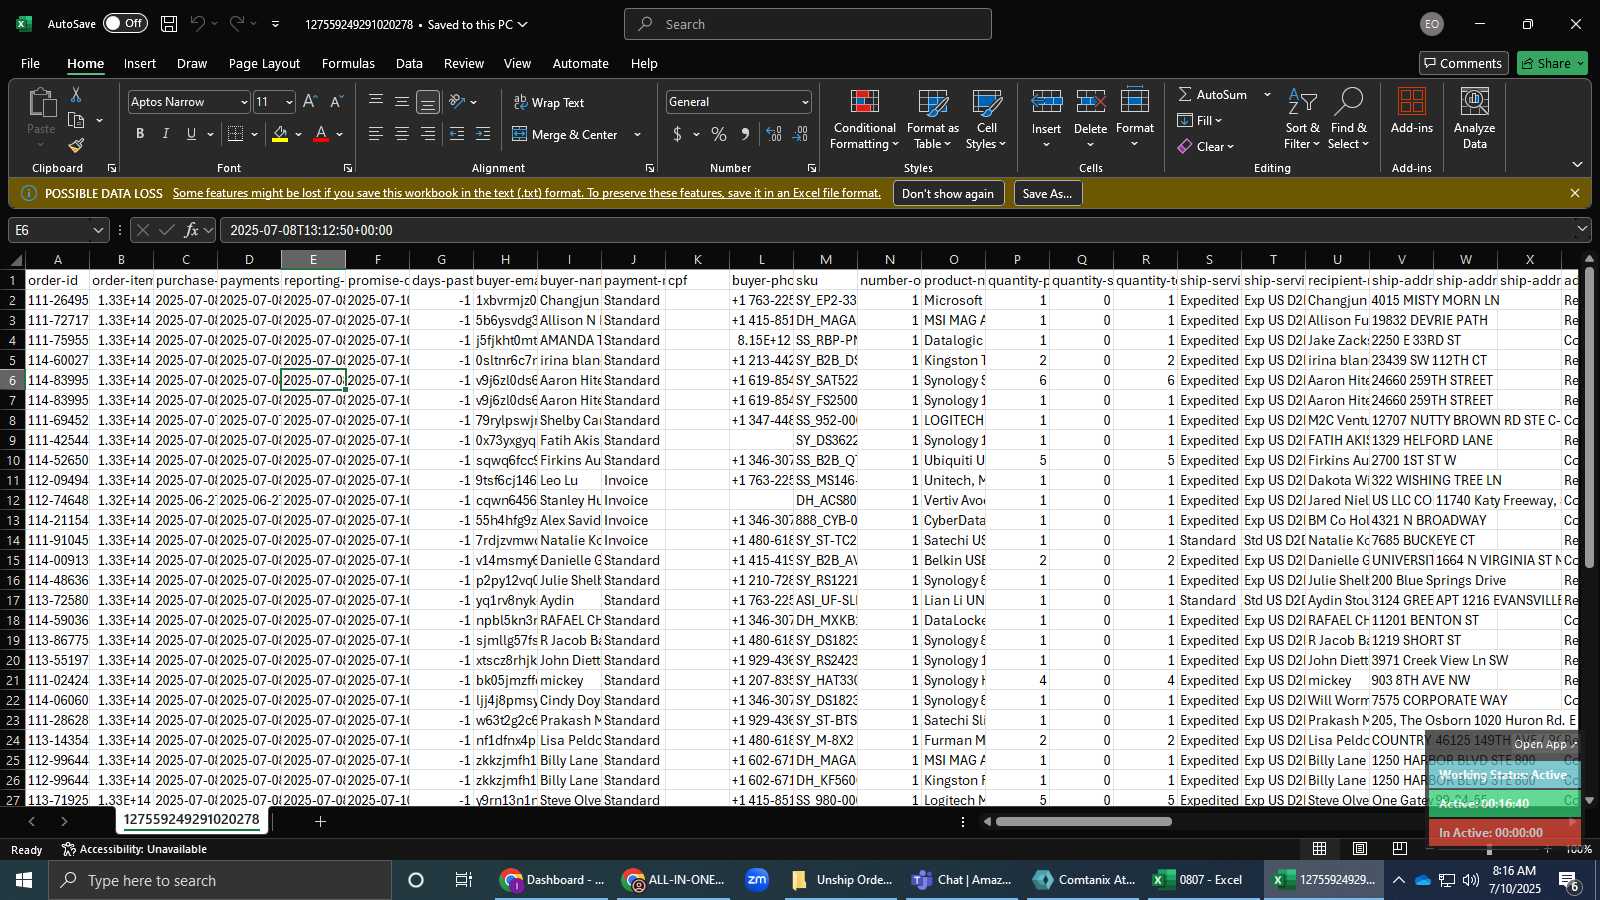Toggle Bold formatting
Image resolution: width=1600 pixels, height=900 pixels.
click(x=140, y=134)
